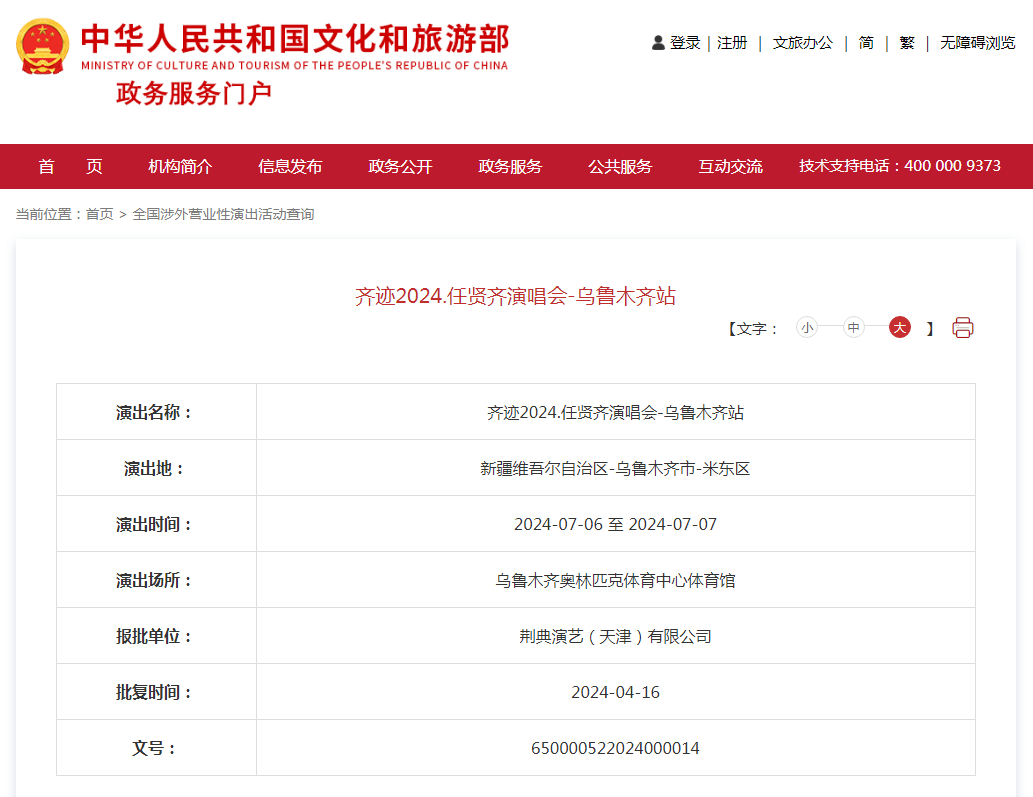Set text size to large (大)
Image resolution: width=1033 pixels, height=797 pixels.
click(900, 327)
